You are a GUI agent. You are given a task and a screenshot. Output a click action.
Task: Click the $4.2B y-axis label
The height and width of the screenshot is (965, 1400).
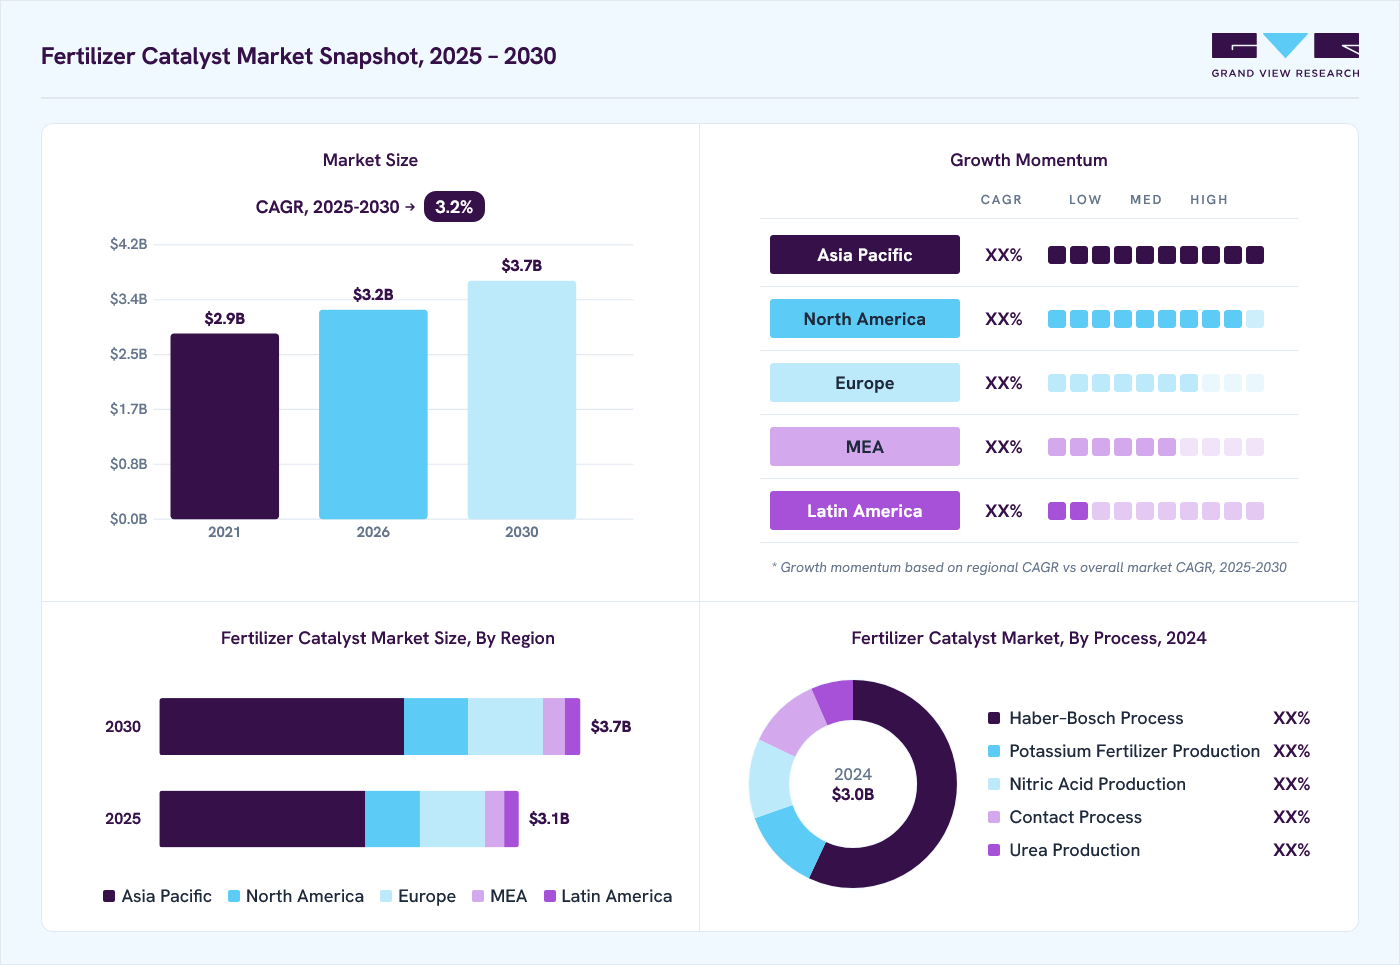129,244
